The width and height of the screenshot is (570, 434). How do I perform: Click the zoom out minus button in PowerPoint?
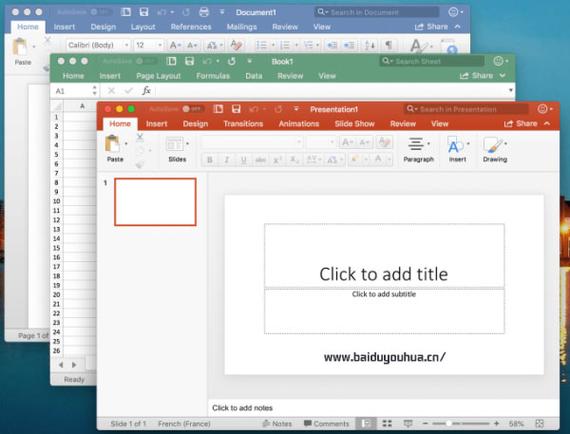[425, 423]
